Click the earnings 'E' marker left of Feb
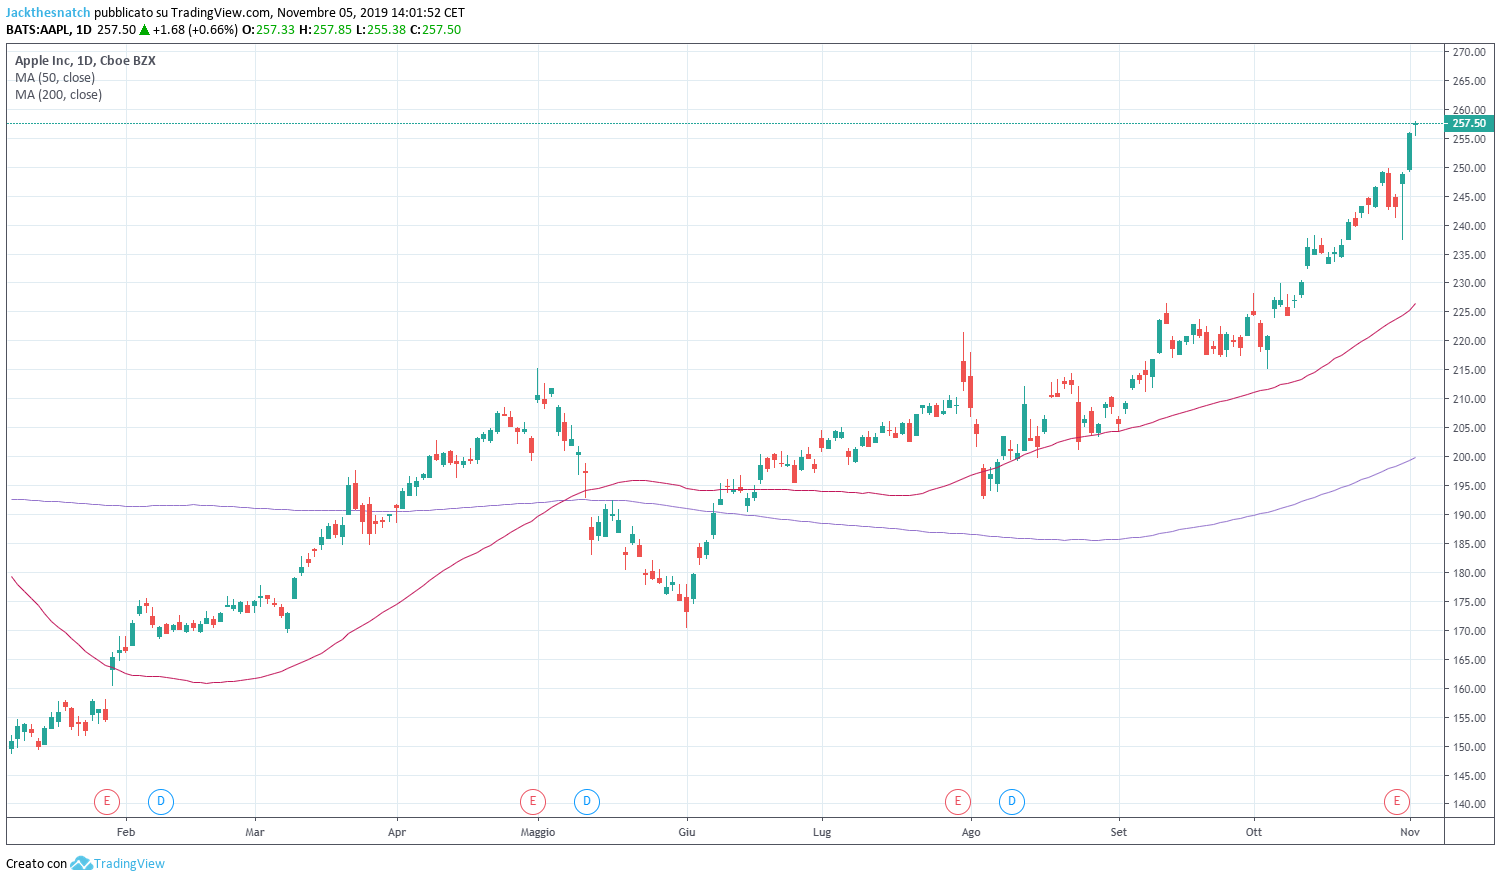Image resolution: width=1501 pixels, height=881 pixels. pyautogui.click(x=107, y=801)
